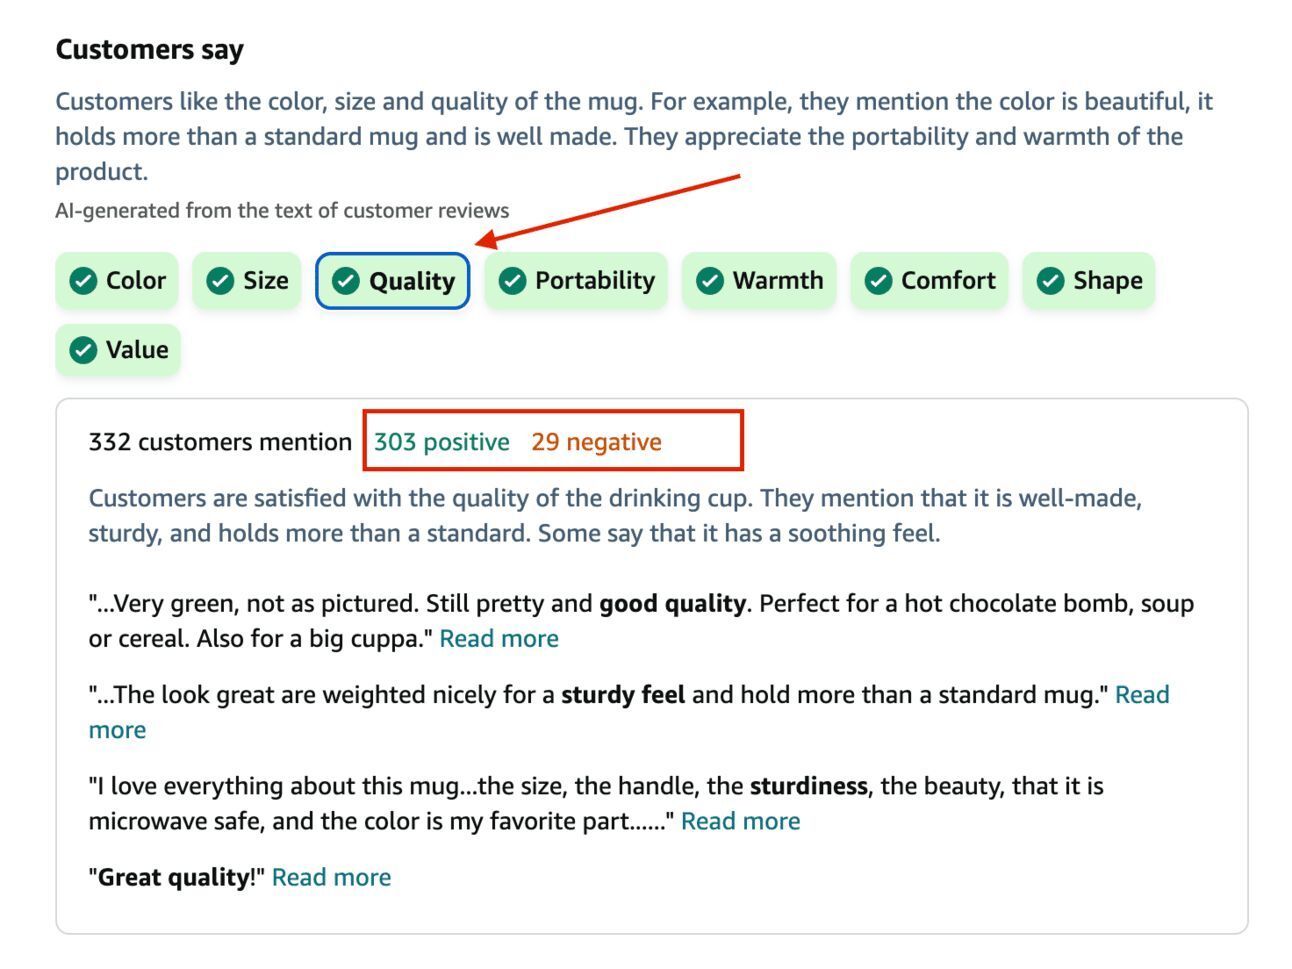Click the checkmark icon on Size chip
This screenshot has width=1292, height=969.
coord(220,281)
